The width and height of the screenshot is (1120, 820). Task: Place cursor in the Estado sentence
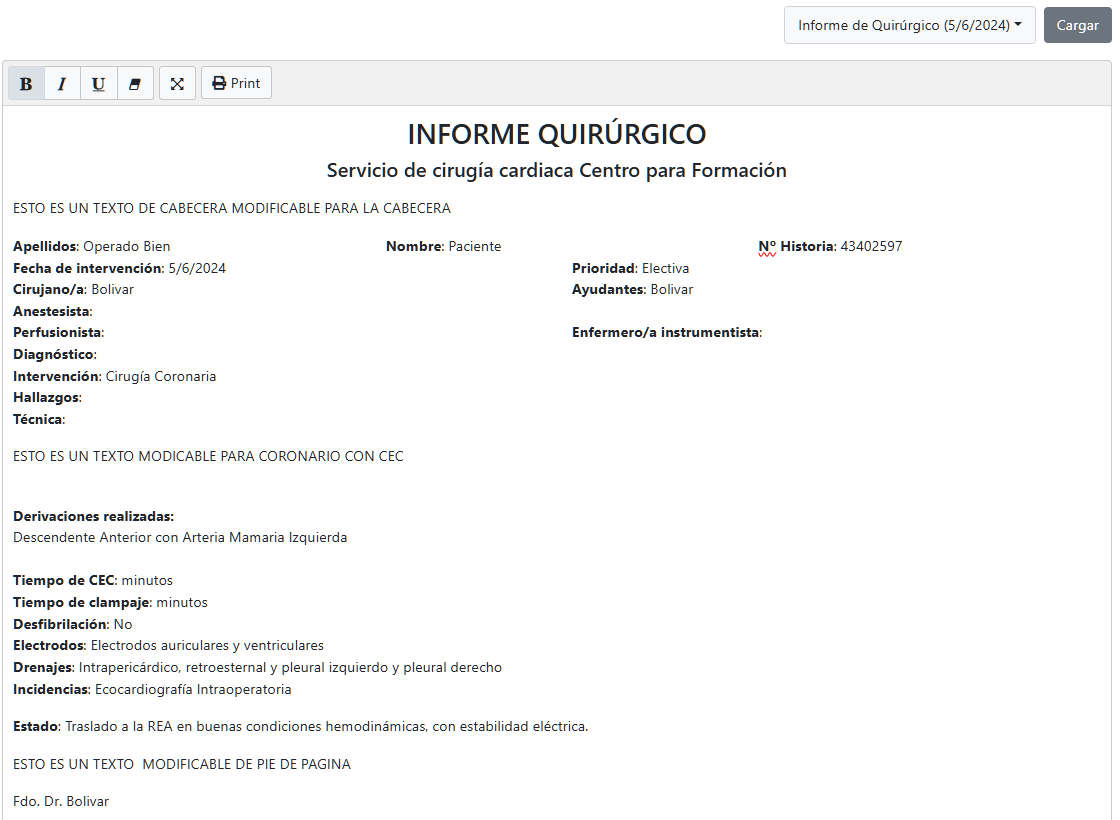[326, 727]
